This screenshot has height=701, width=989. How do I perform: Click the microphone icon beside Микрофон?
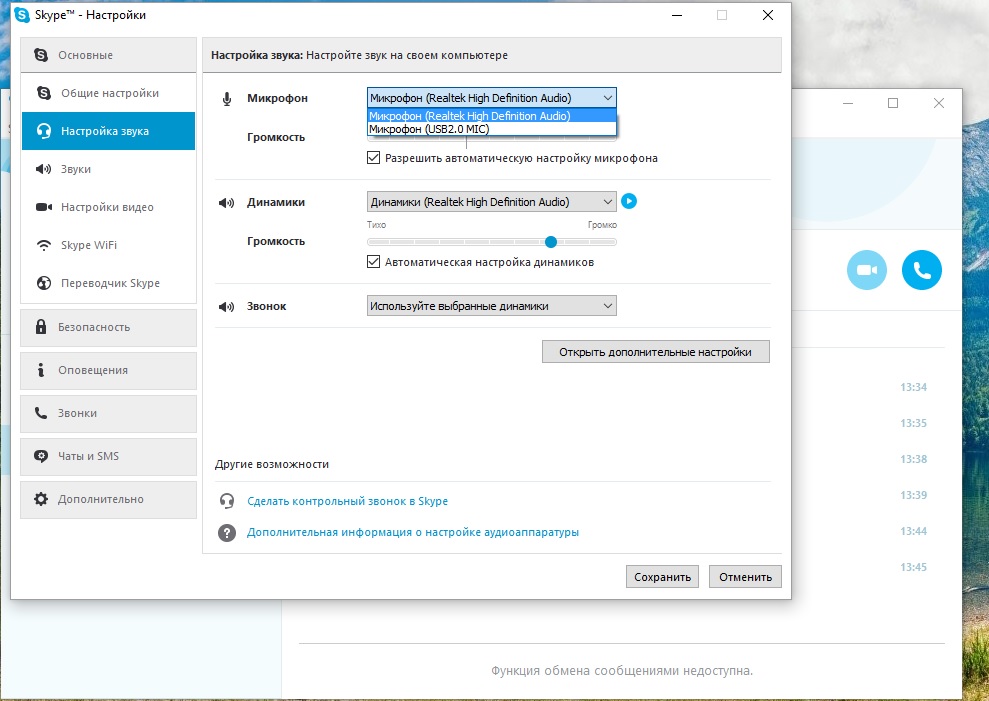pos(227,98)
